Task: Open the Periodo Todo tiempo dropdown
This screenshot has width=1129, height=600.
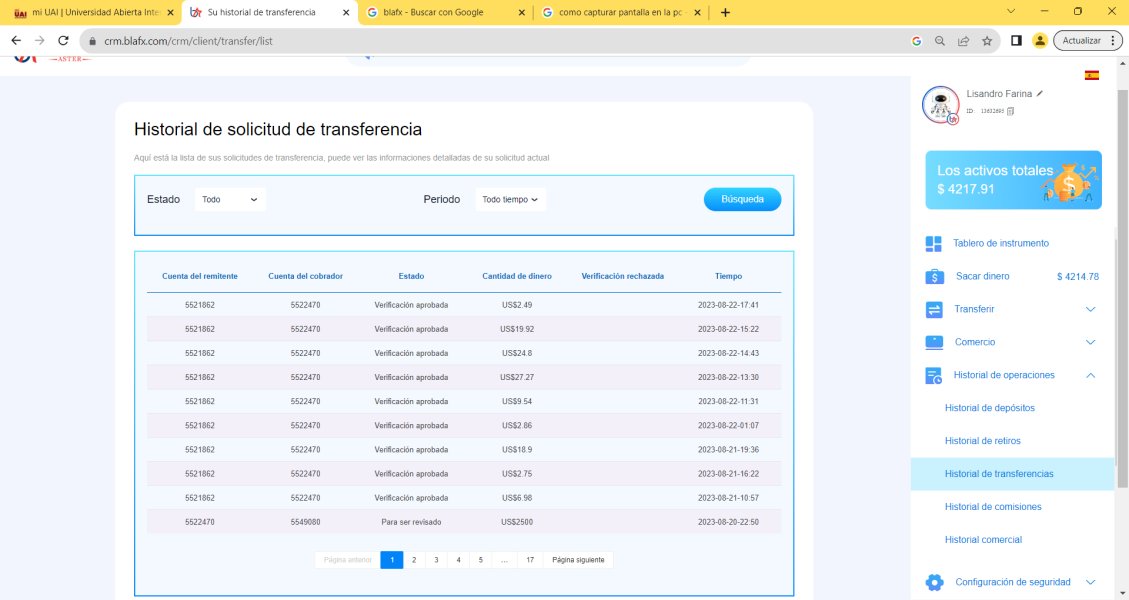Action: tap(510, 200)
